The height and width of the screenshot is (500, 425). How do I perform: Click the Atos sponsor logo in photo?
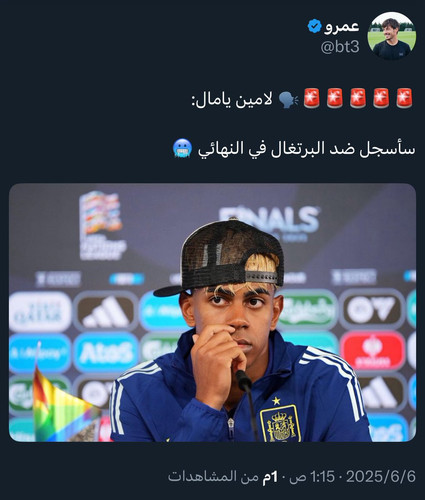(106, 353)
